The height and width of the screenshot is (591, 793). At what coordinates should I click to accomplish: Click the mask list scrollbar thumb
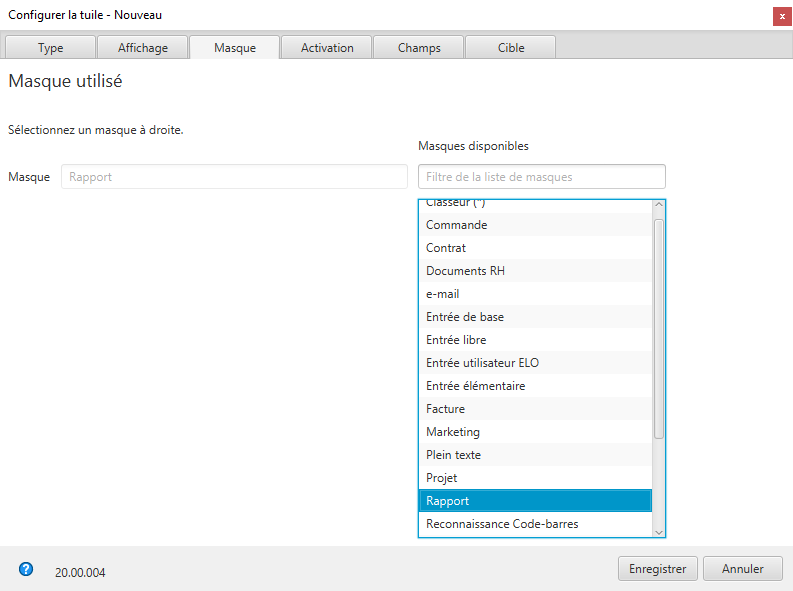[658, 329]
